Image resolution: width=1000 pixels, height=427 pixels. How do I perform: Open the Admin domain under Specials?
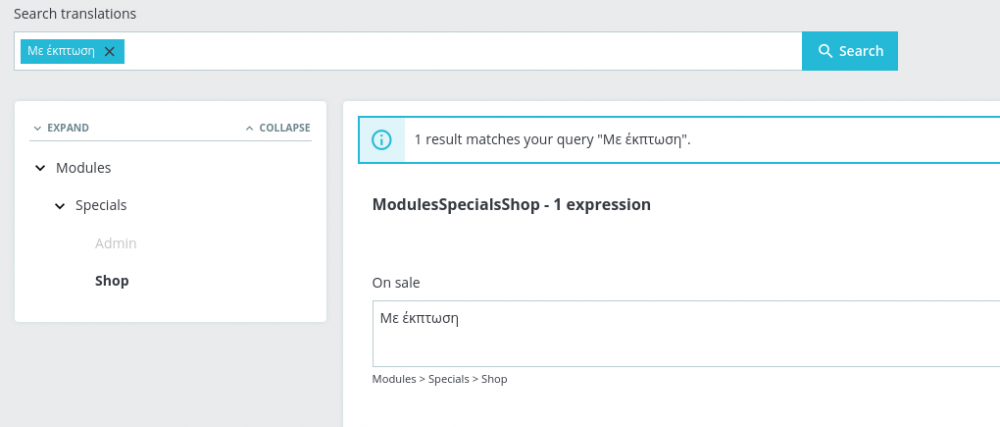tap(116, 243)
